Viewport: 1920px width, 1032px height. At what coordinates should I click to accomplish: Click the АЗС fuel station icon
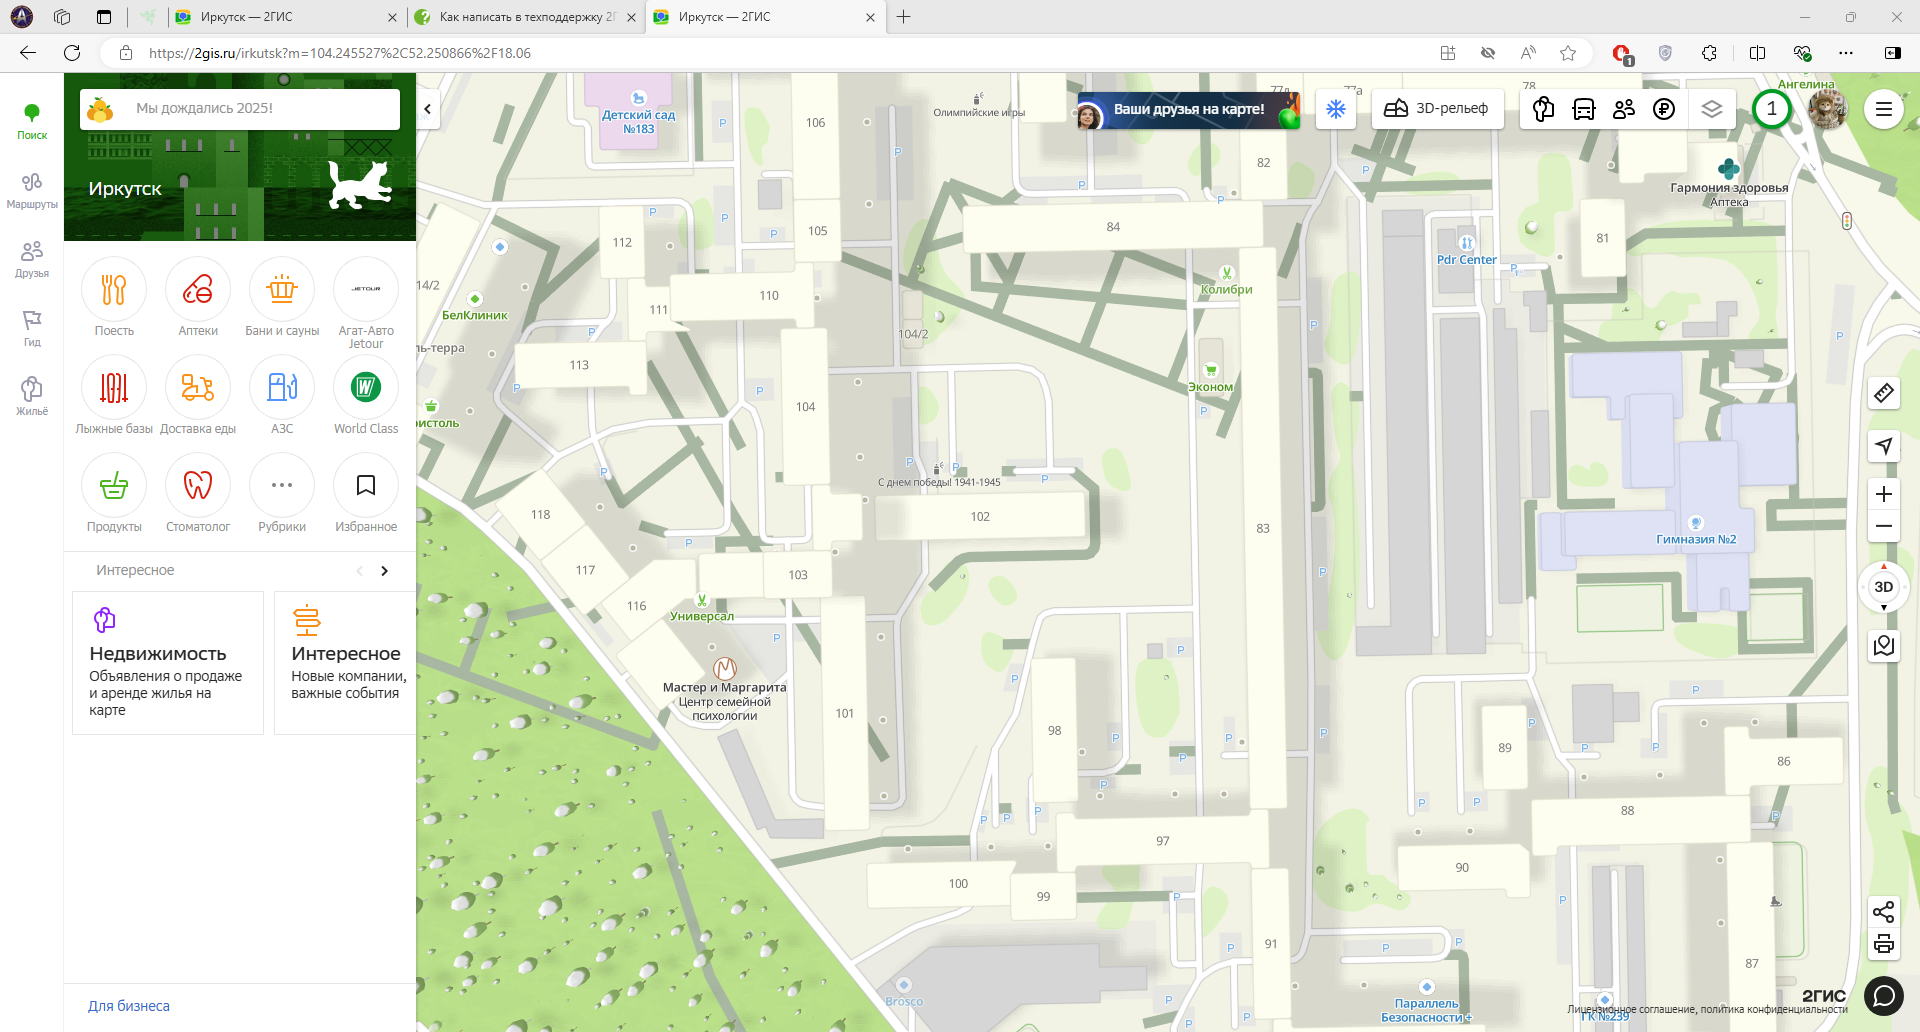coord(282,388)
